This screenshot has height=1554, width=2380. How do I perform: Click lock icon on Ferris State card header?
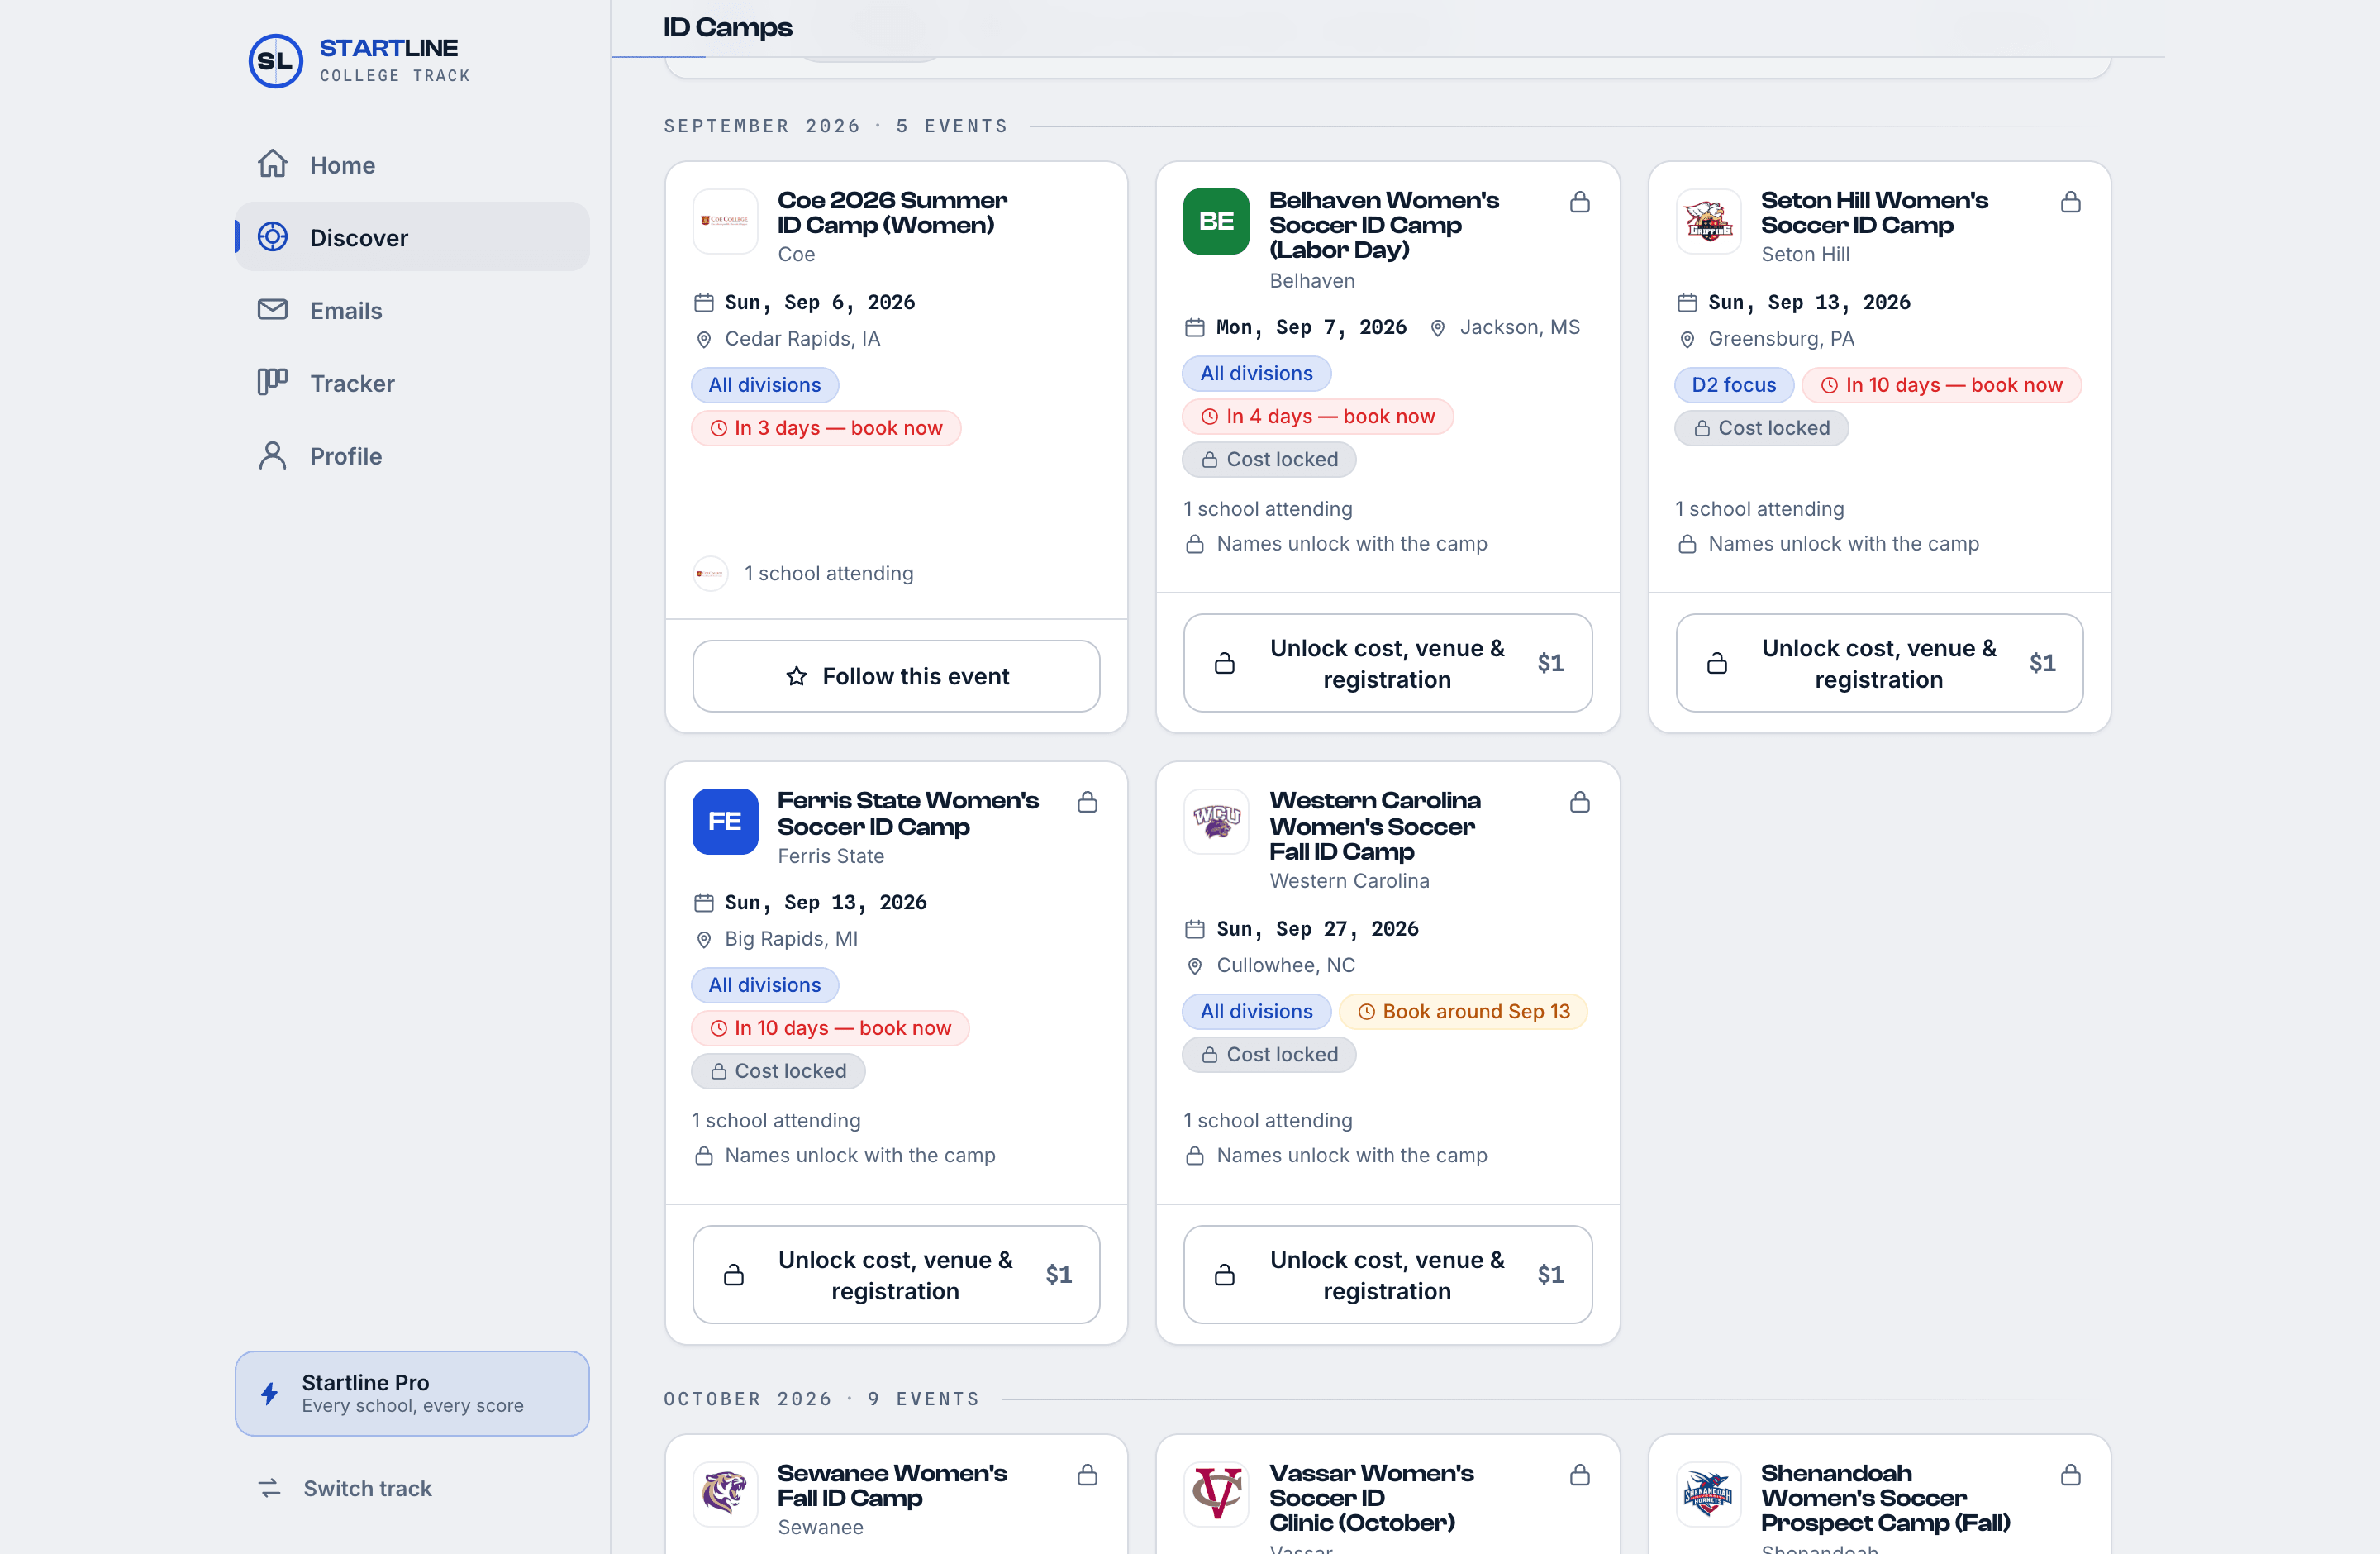tap(1088, 802)
